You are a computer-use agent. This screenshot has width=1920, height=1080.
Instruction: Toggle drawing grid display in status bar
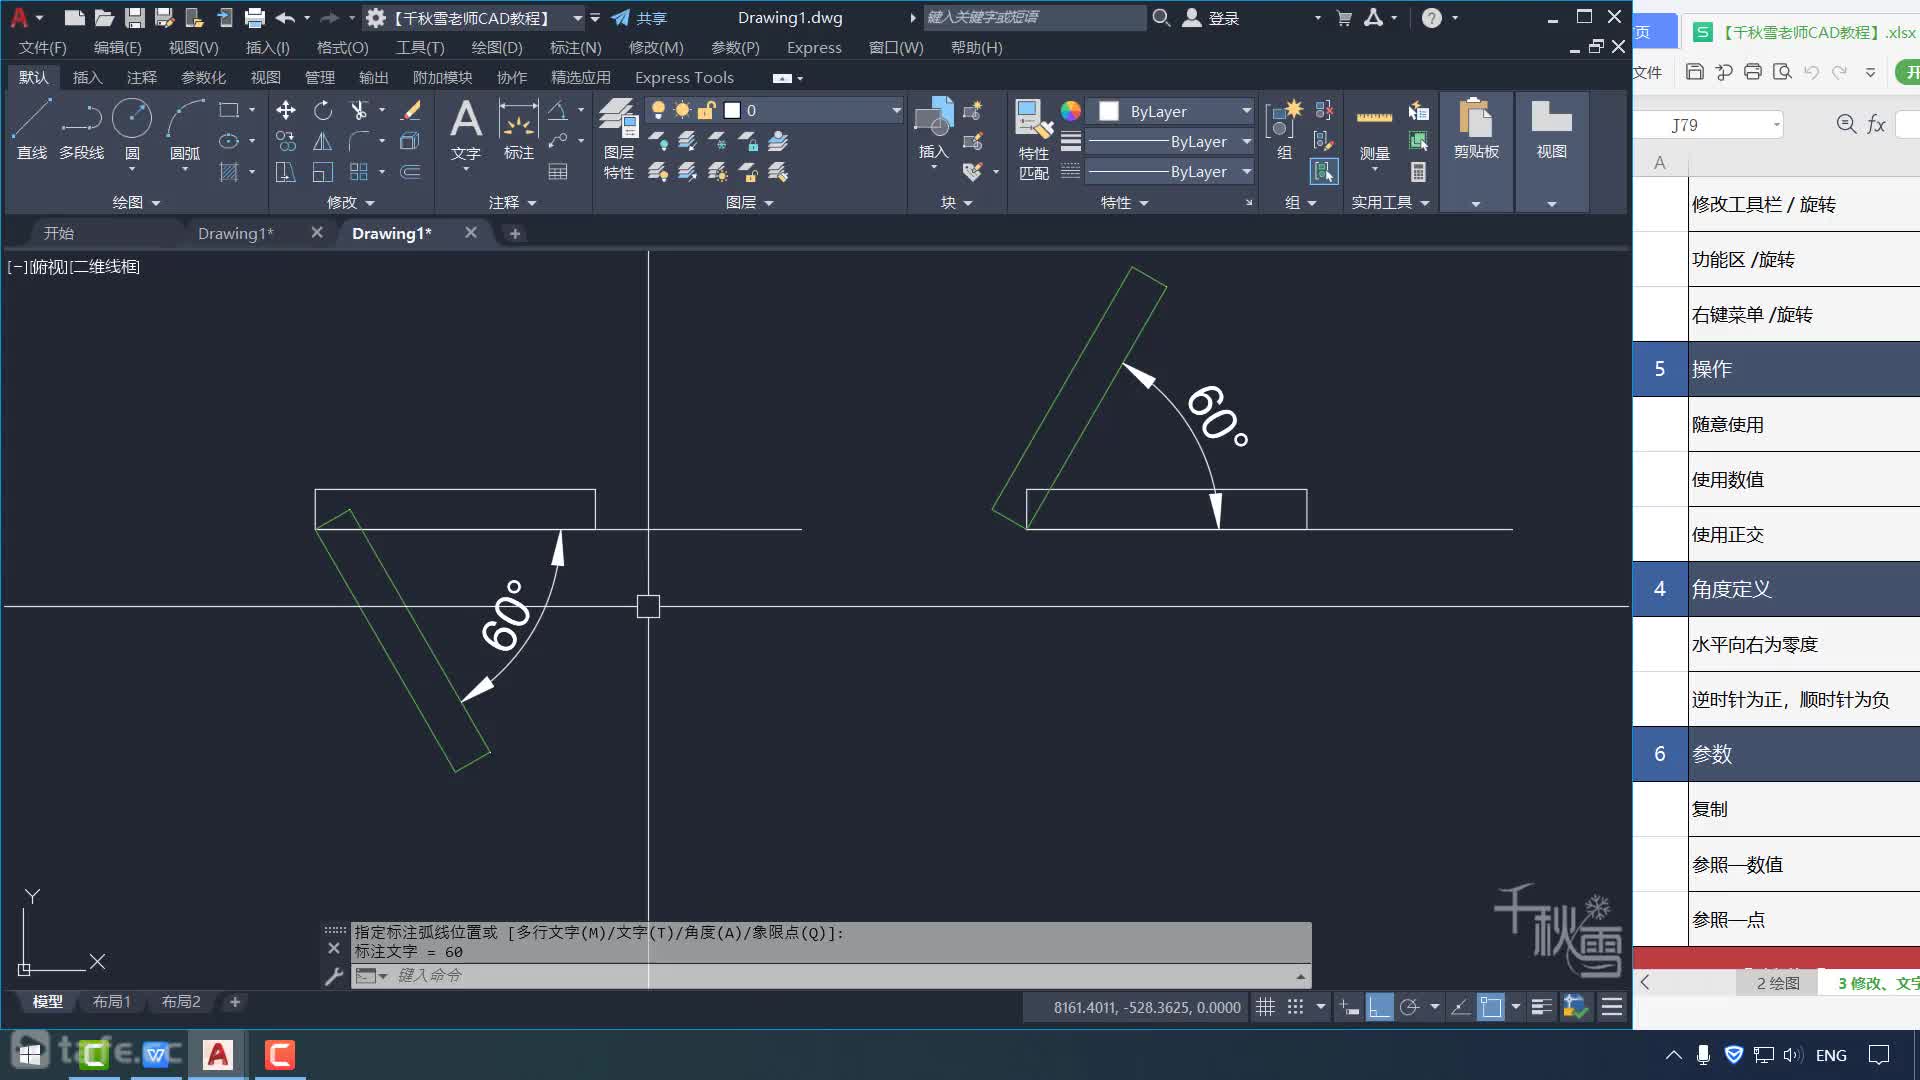coord(1265,1007)
